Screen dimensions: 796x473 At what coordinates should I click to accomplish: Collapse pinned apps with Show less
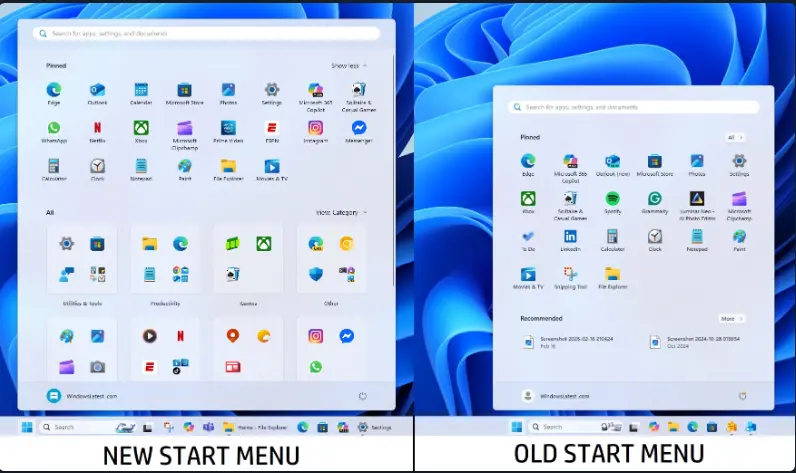tap(349, 65)
